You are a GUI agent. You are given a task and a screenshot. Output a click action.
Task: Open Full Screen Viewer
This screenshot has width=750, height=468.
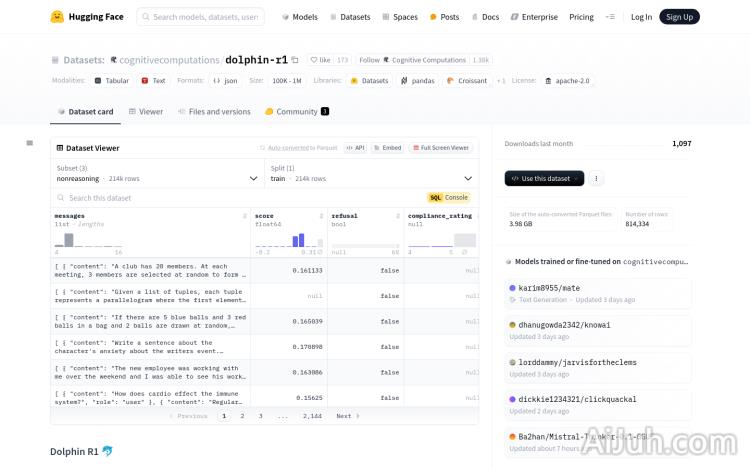tap(440, 148)
